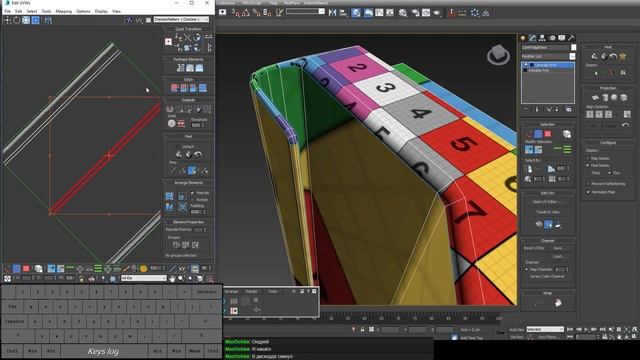Select the Rotate tool in UV editor toolbar
640x360 pixels.
tap(17, 20)
